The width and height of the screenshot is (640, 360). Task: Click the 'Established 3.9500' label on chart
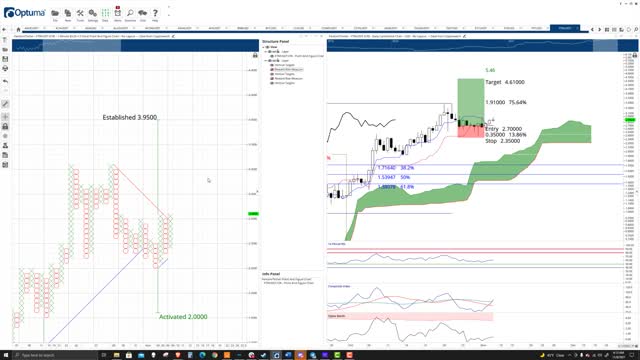[x=129, y=118]
